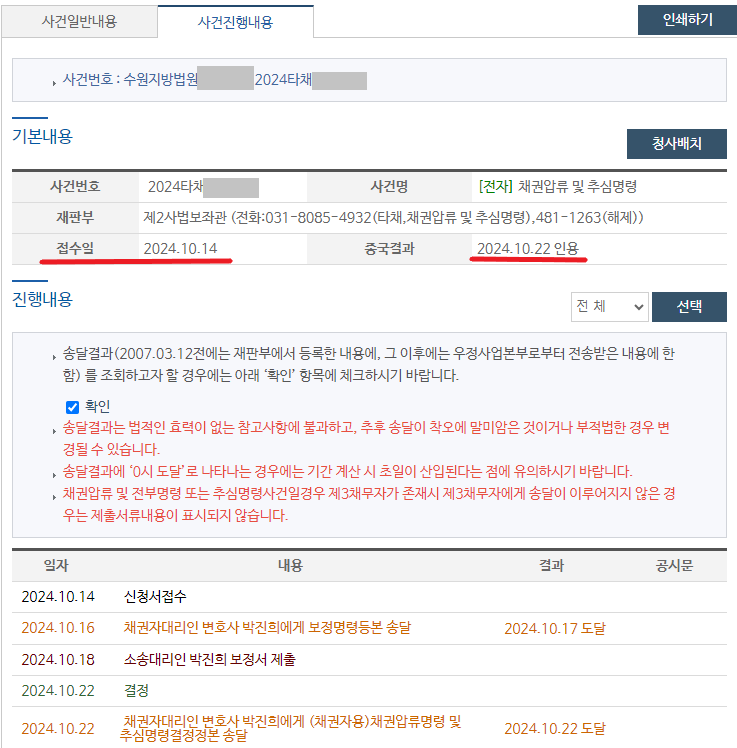Click the 접수일 value 2024.10.14
The height and width of the screenshot is (748, 737).
click(180, 249)
